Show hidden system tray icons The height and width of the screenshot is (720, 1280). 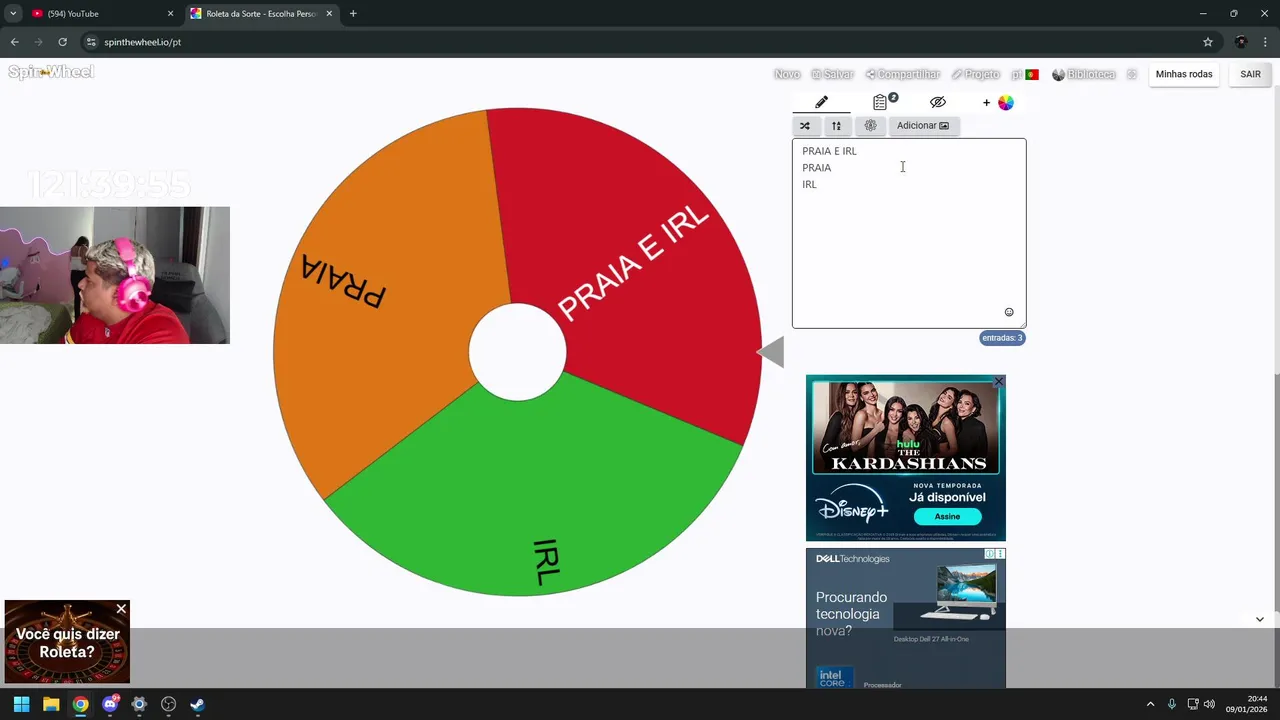(1150, 704)
